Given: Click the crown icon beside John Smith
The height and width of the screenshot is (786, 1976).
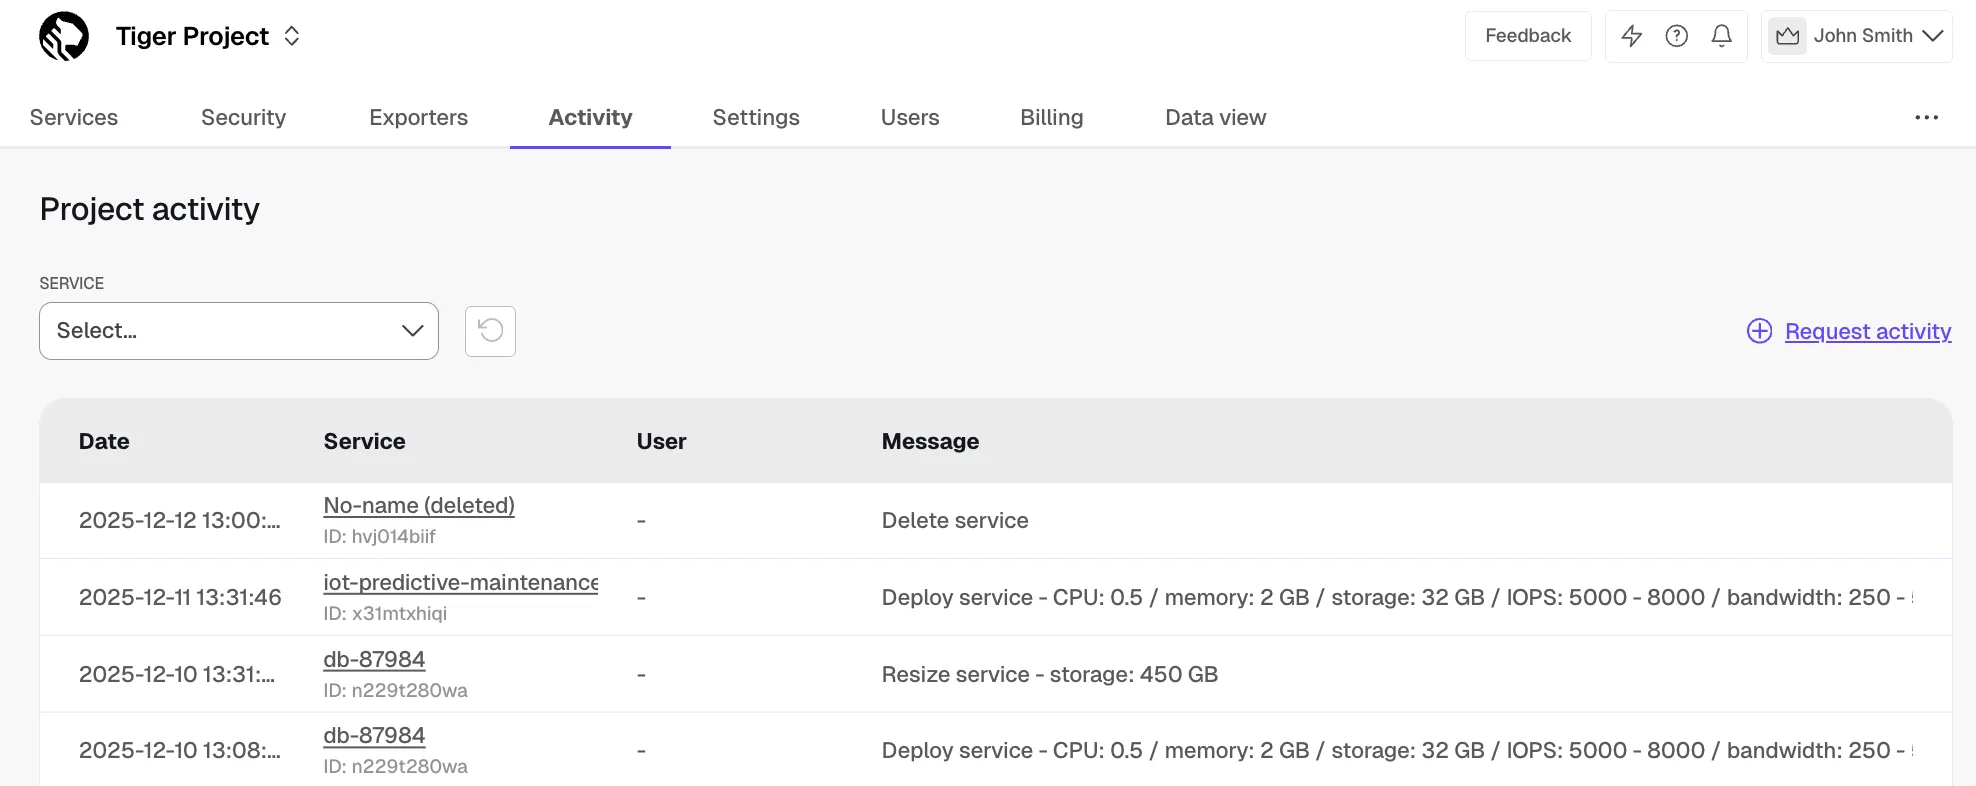Looking at the screenshot, I should (x=1788, y=36).
